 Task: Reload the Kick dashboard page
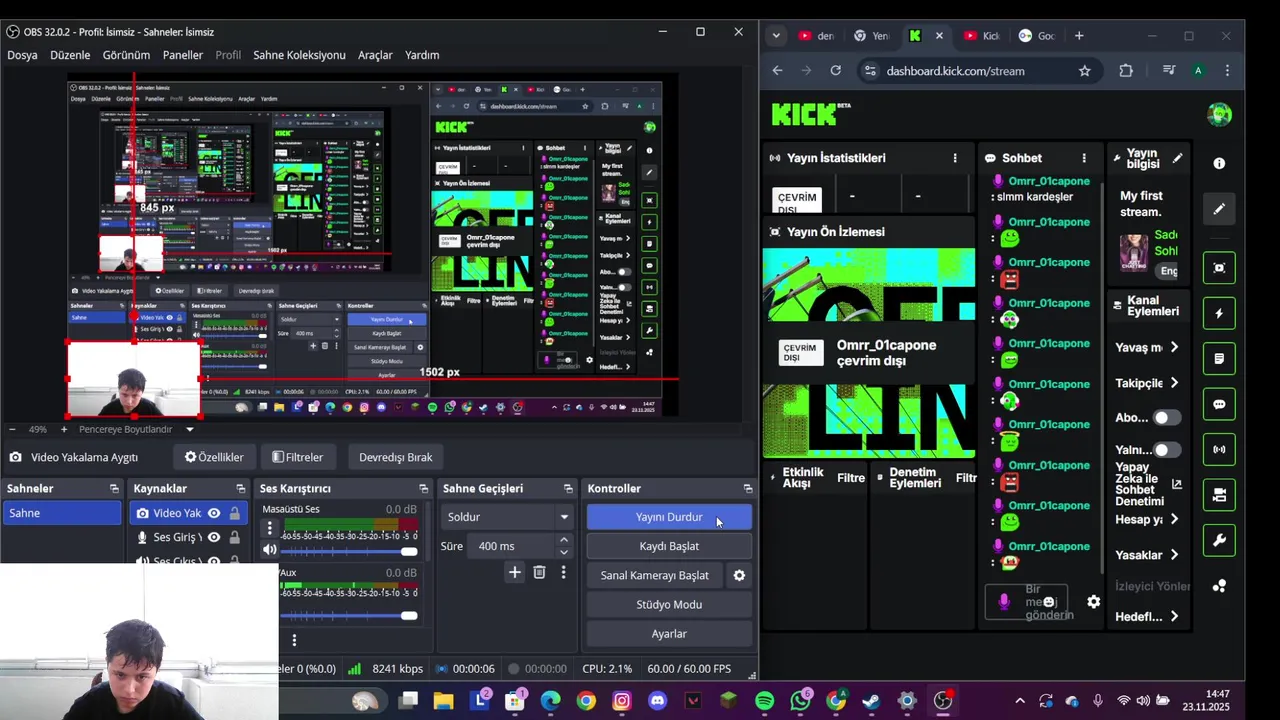pos(836,71)
